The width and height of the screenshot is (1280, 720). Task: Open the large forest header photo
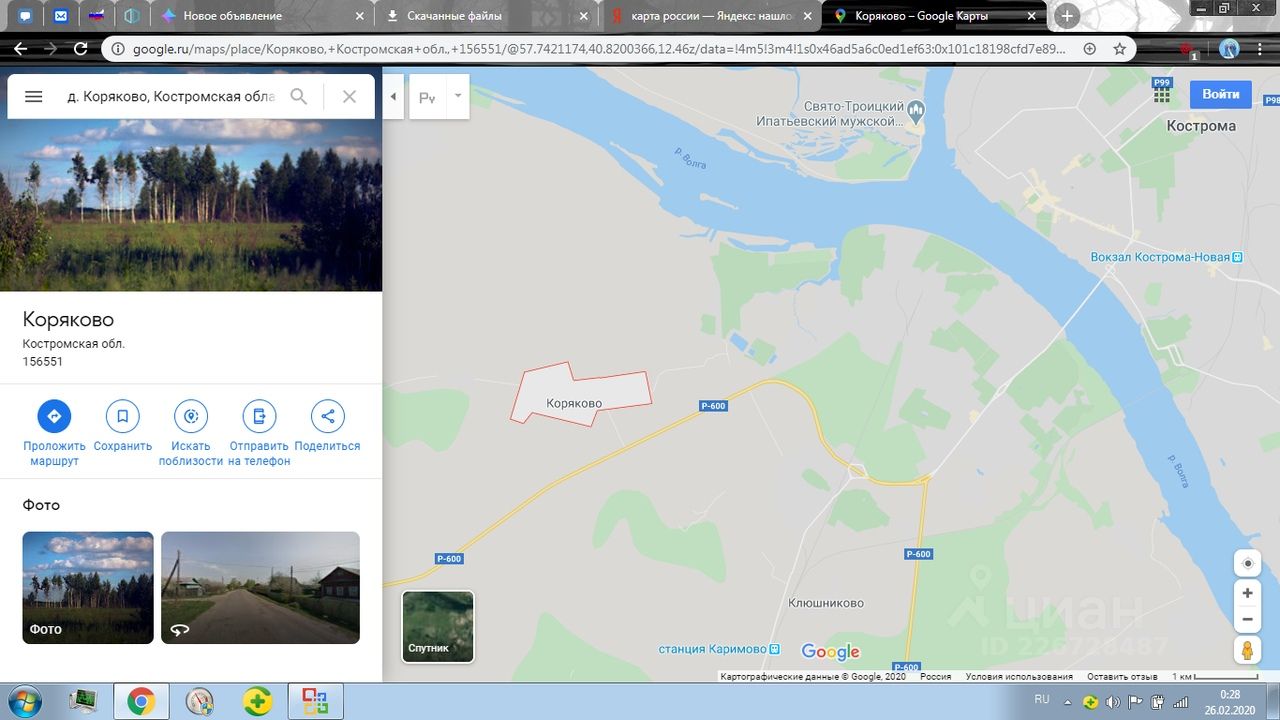(x=191, y=205)
